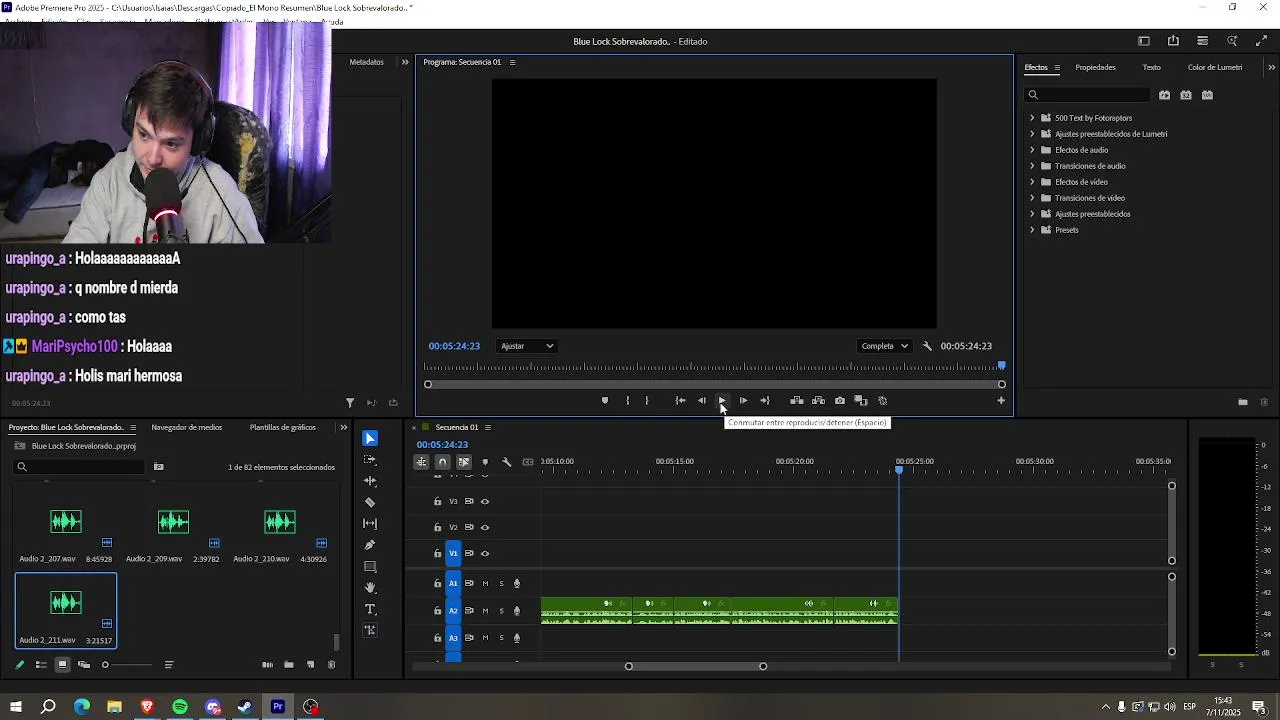Click the Lift button

(797, 400)
